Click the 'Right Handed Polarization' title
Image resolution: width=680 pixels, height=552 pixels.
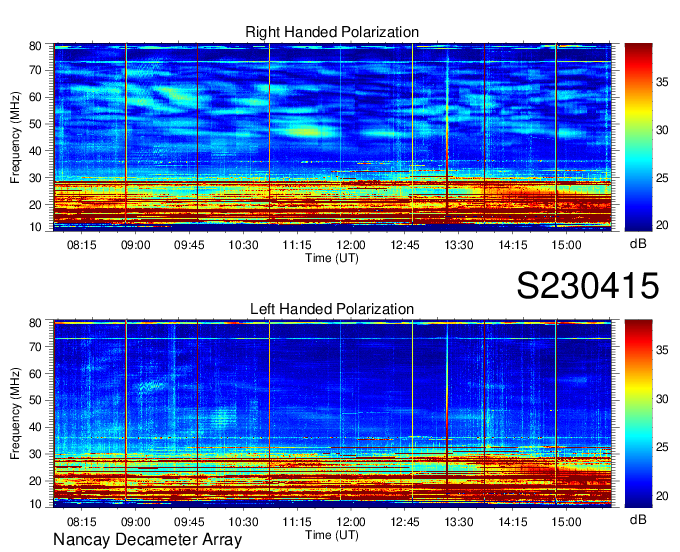pyautogui.click(x=332, y=32)
